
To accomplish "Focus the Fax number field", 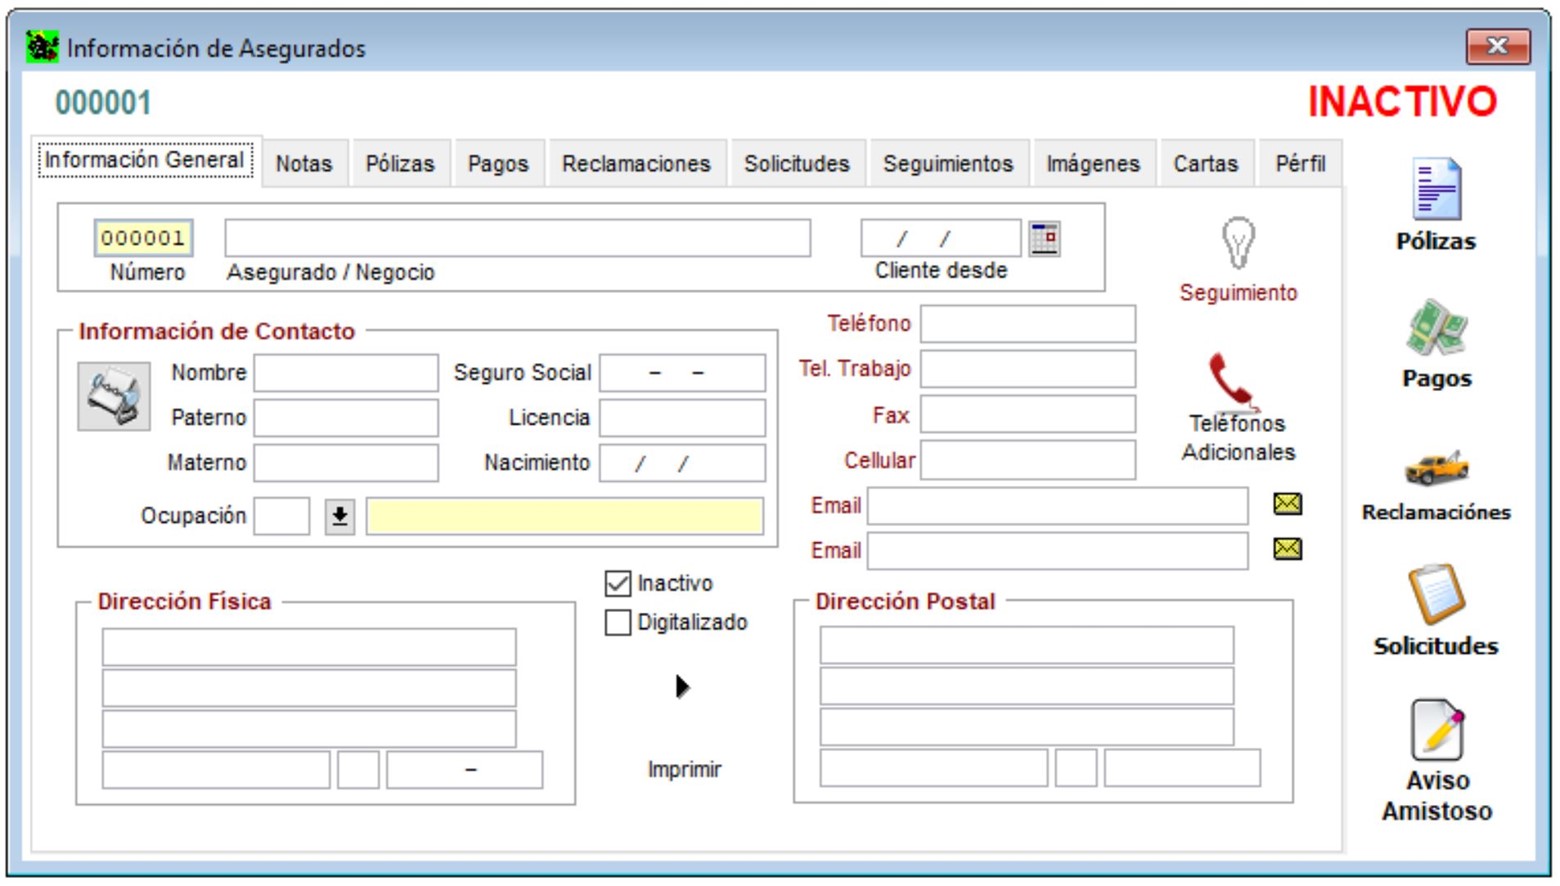I will [x=1028, y=414].
